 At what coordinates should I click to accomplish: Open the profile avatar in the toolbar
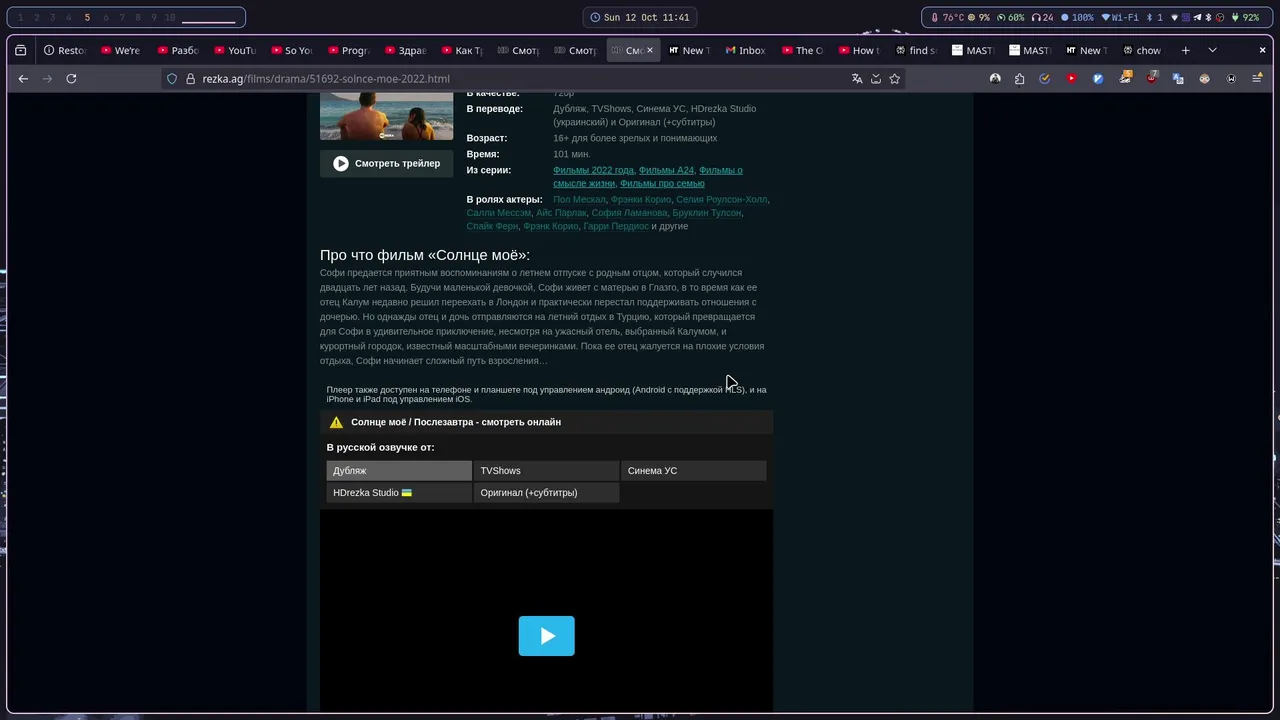click(x=995, y=78)
